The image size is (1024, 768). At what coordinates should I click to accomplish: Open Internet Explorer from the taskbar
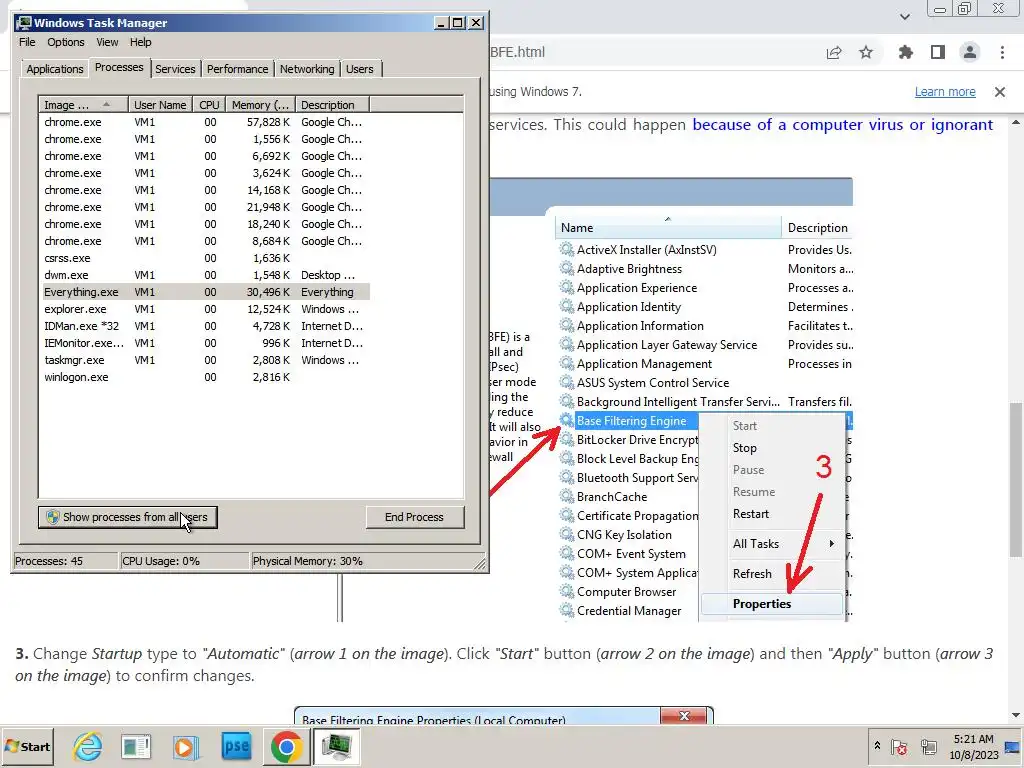pyautogui.click(x=87, y=746)
